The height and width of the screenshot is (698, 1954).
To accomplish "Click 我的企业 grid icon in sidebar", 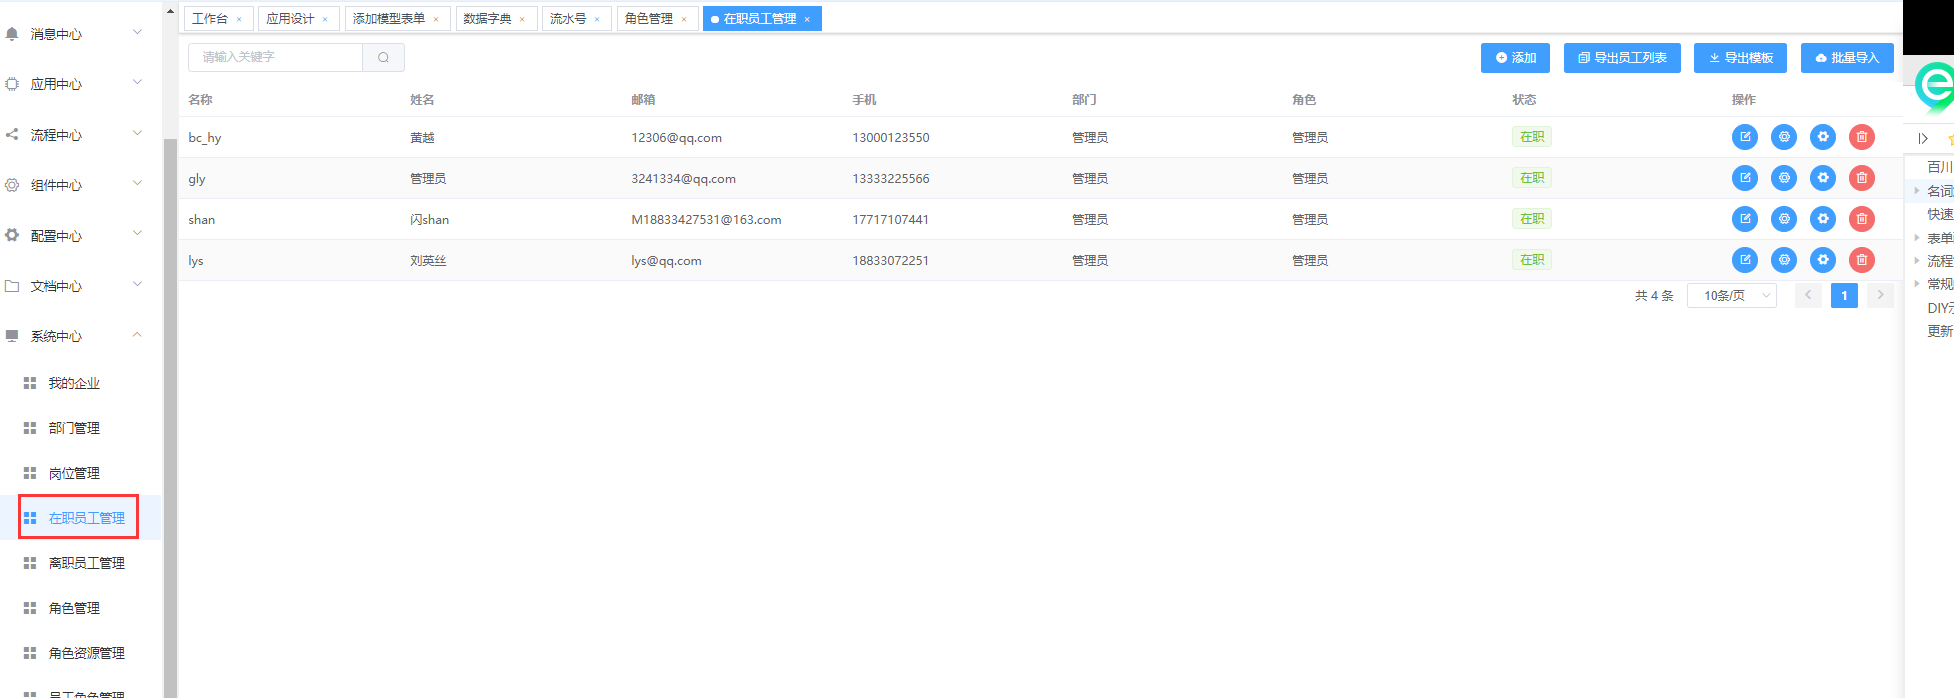I will point(30,383).
